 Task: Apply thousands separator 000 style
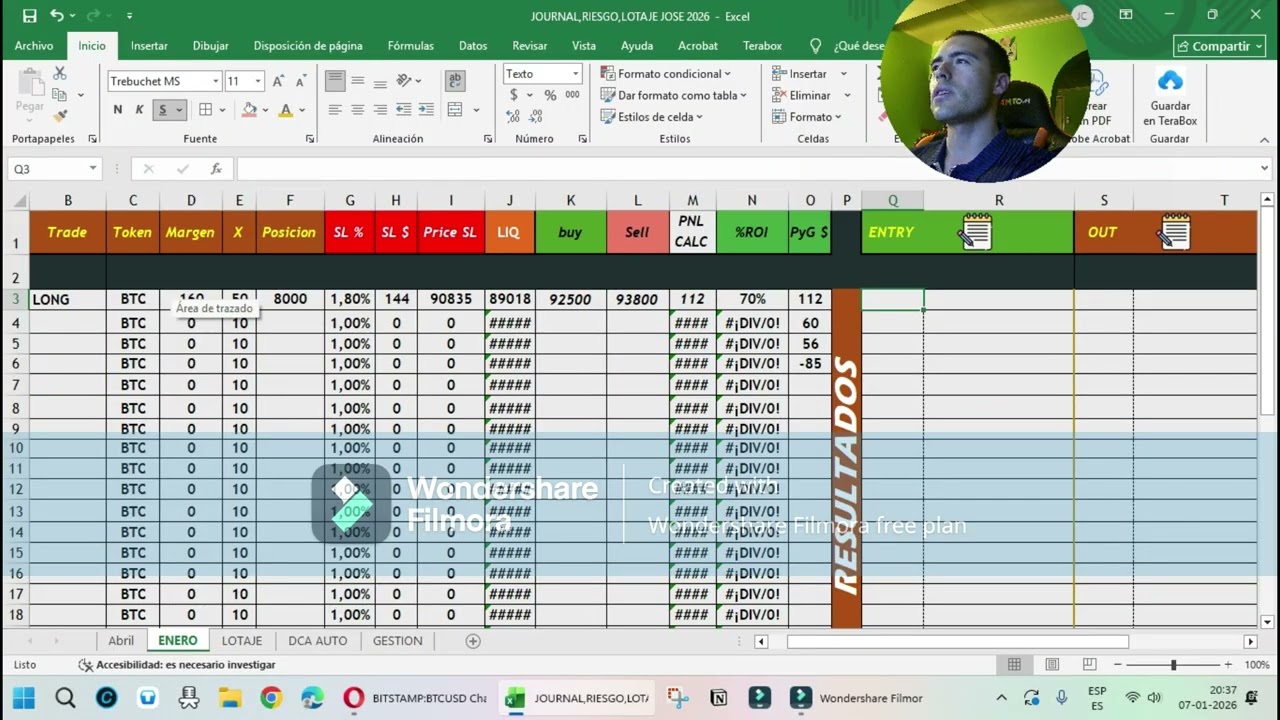click(572, 95)
